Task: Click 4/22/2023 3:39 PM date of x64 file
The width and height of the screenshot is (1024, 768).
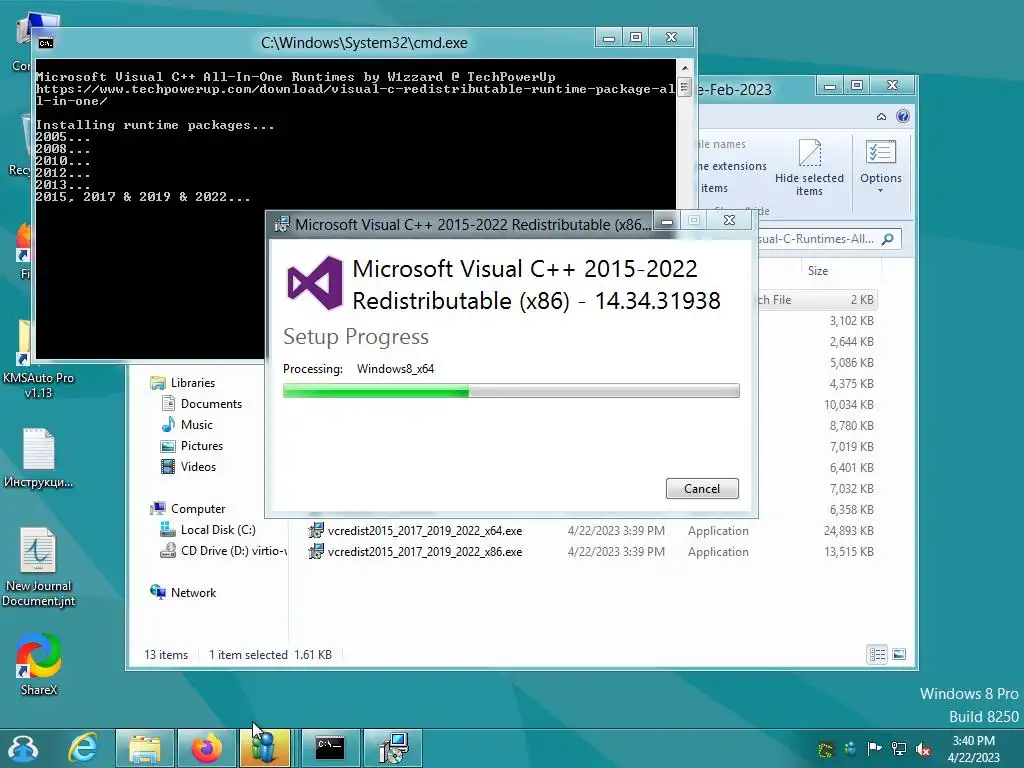Action: [616, 531]
